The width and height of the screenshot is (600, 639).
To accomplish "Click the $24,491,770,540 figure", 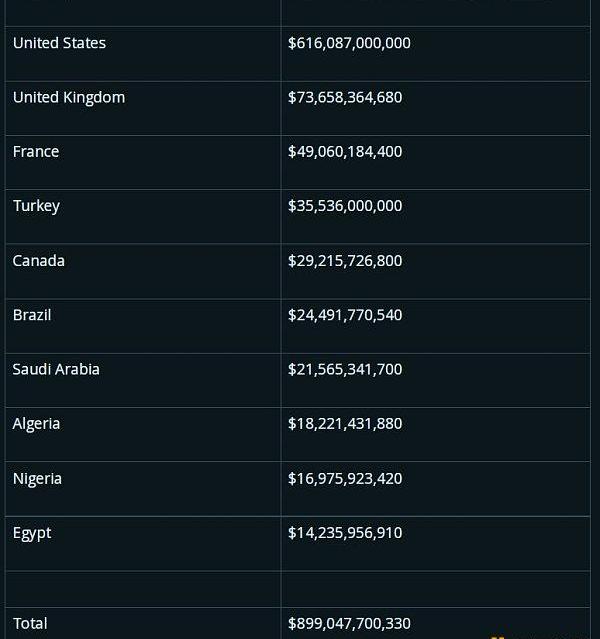I will click(x=345, y=315).
